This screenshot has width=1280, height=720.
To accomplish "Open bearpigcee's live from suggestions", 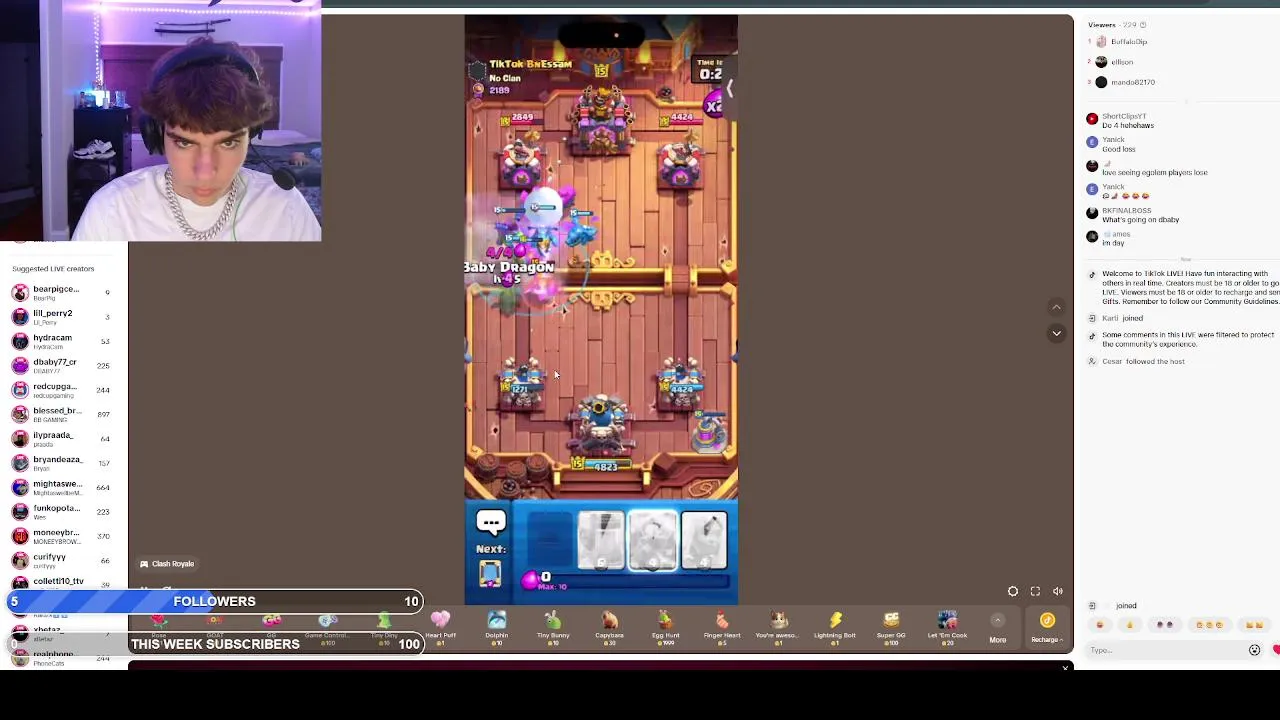I will 60,292.
